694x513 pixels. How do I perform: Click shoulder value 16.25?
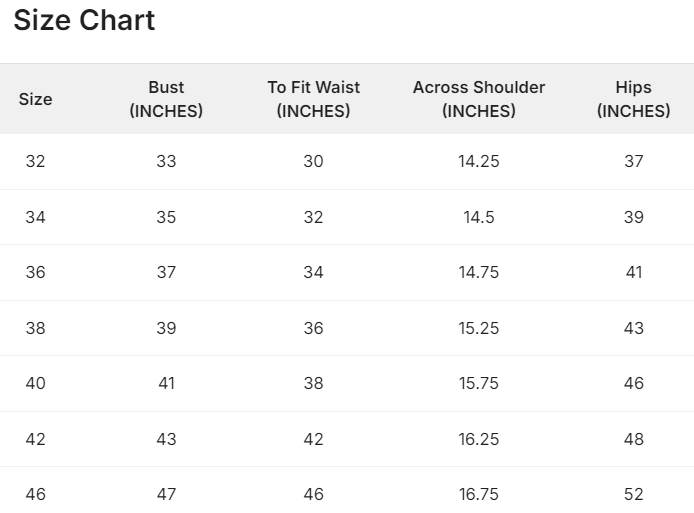click(x=479, y=439)
